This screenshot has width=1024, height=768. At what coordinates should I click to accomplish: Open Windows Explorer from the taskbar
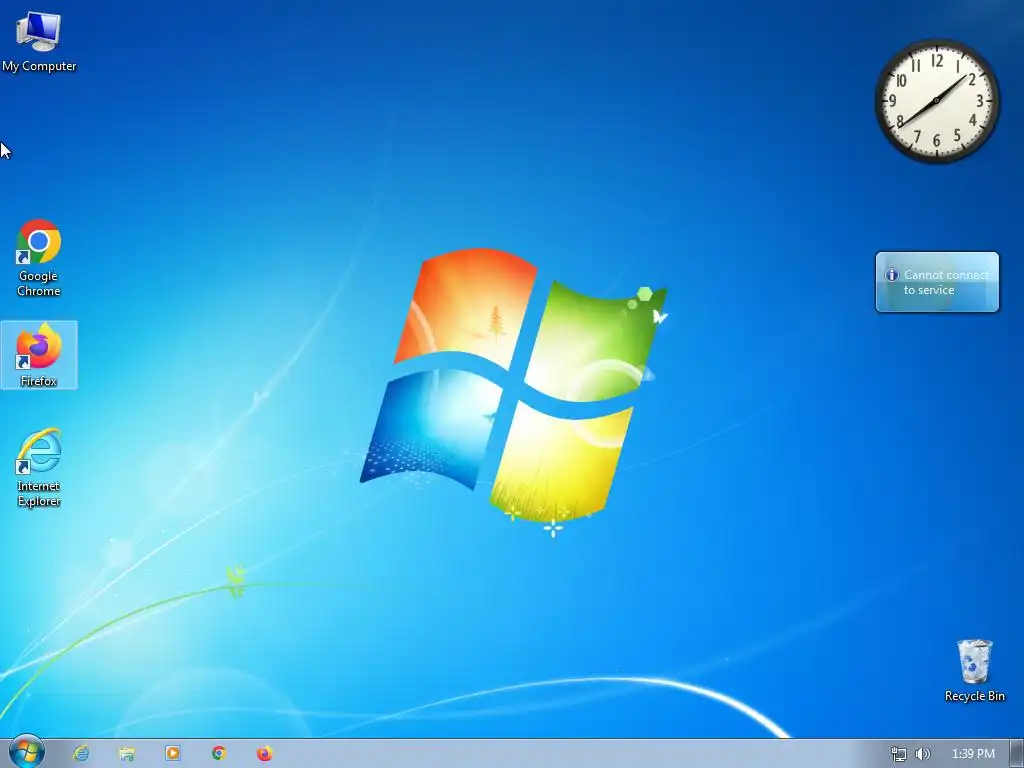tap(127, 754)
